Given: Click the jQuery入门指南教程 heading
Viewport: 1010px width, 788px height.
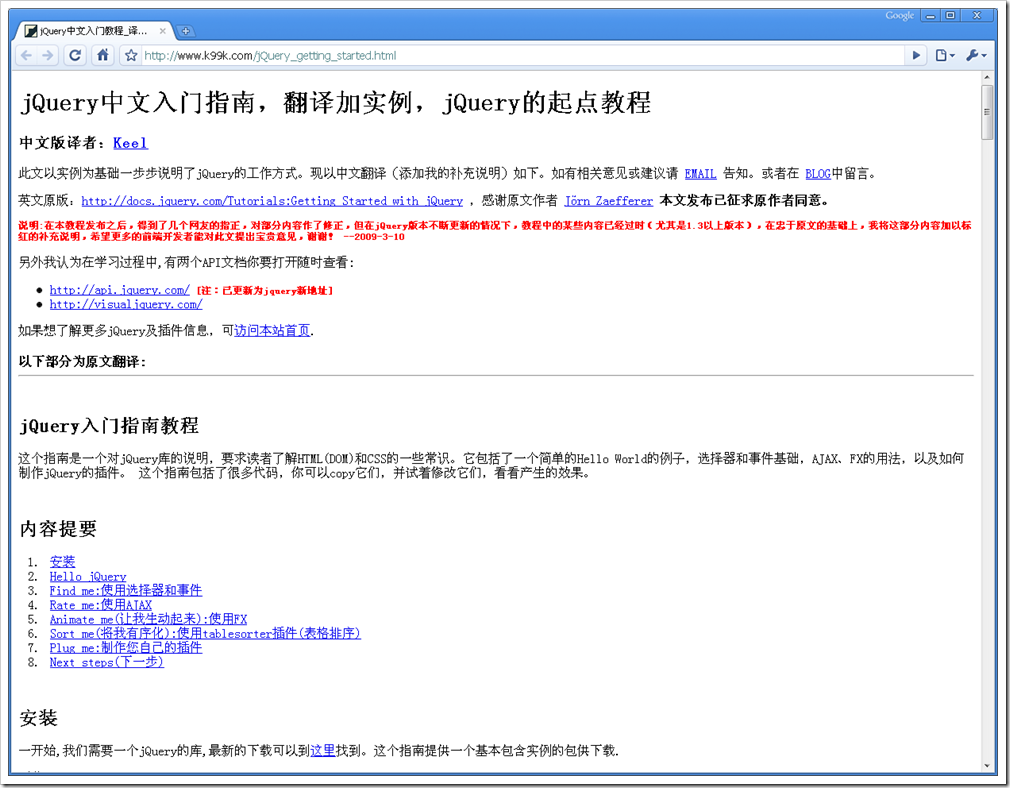Looking at the screenshot, I should point(109,426).
